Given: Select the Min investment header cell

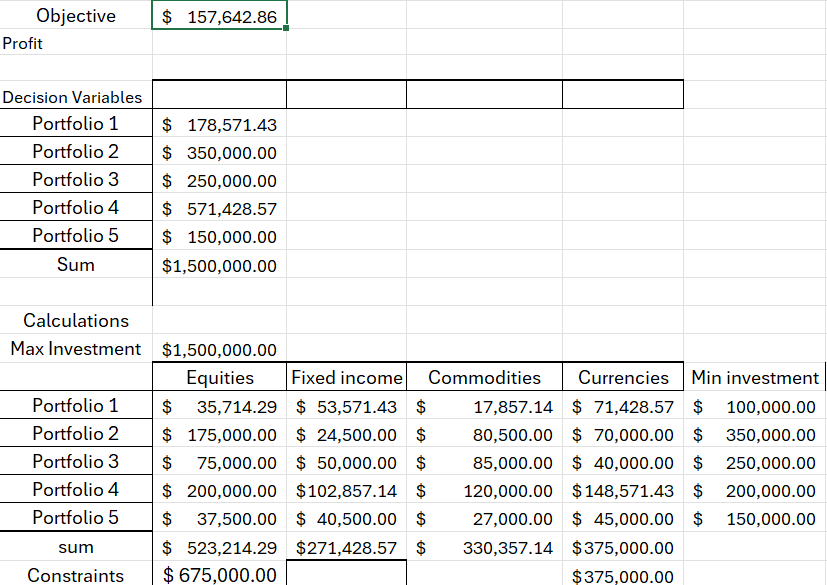Looking at the screenshot, I should [x=754, y=377].
